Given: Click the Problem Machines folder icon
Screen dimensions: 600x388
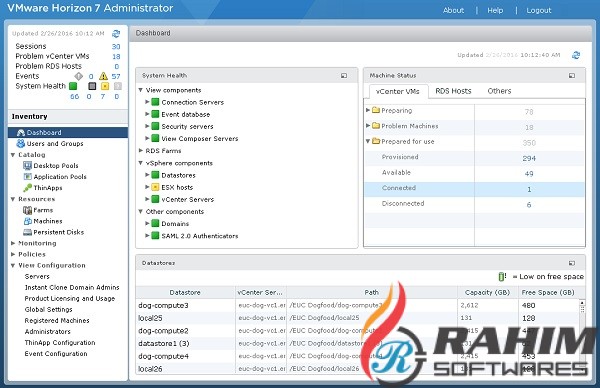Looking at the screenshot, I should tap(376, 126).
